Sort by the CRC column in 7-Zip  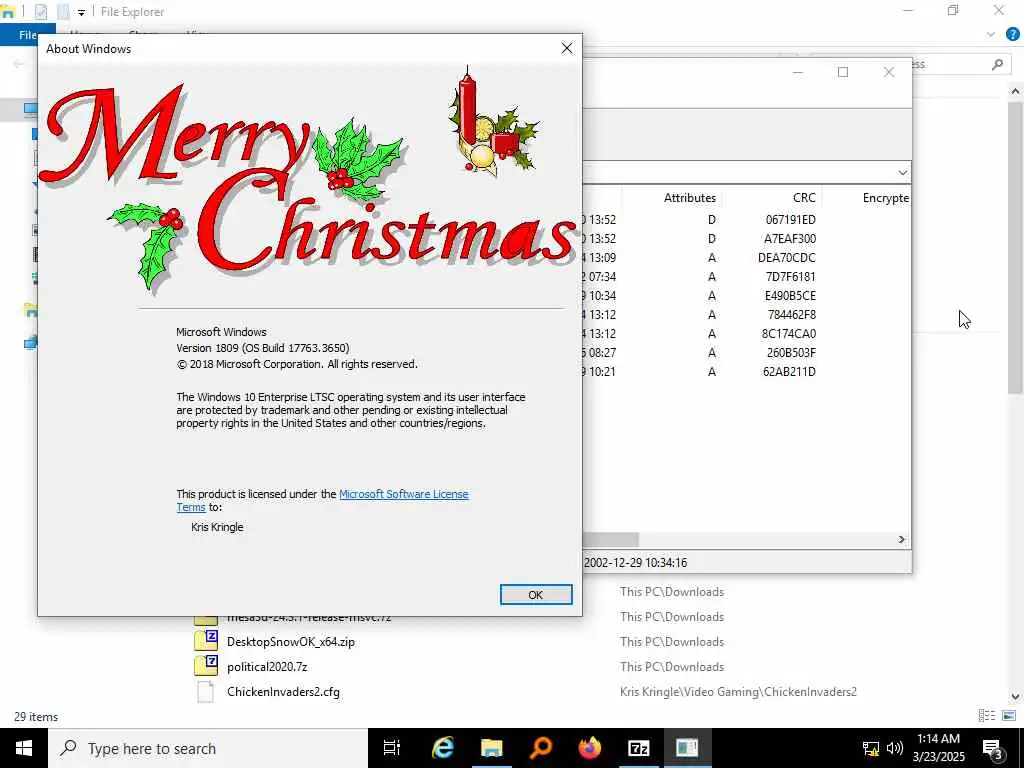804,197
